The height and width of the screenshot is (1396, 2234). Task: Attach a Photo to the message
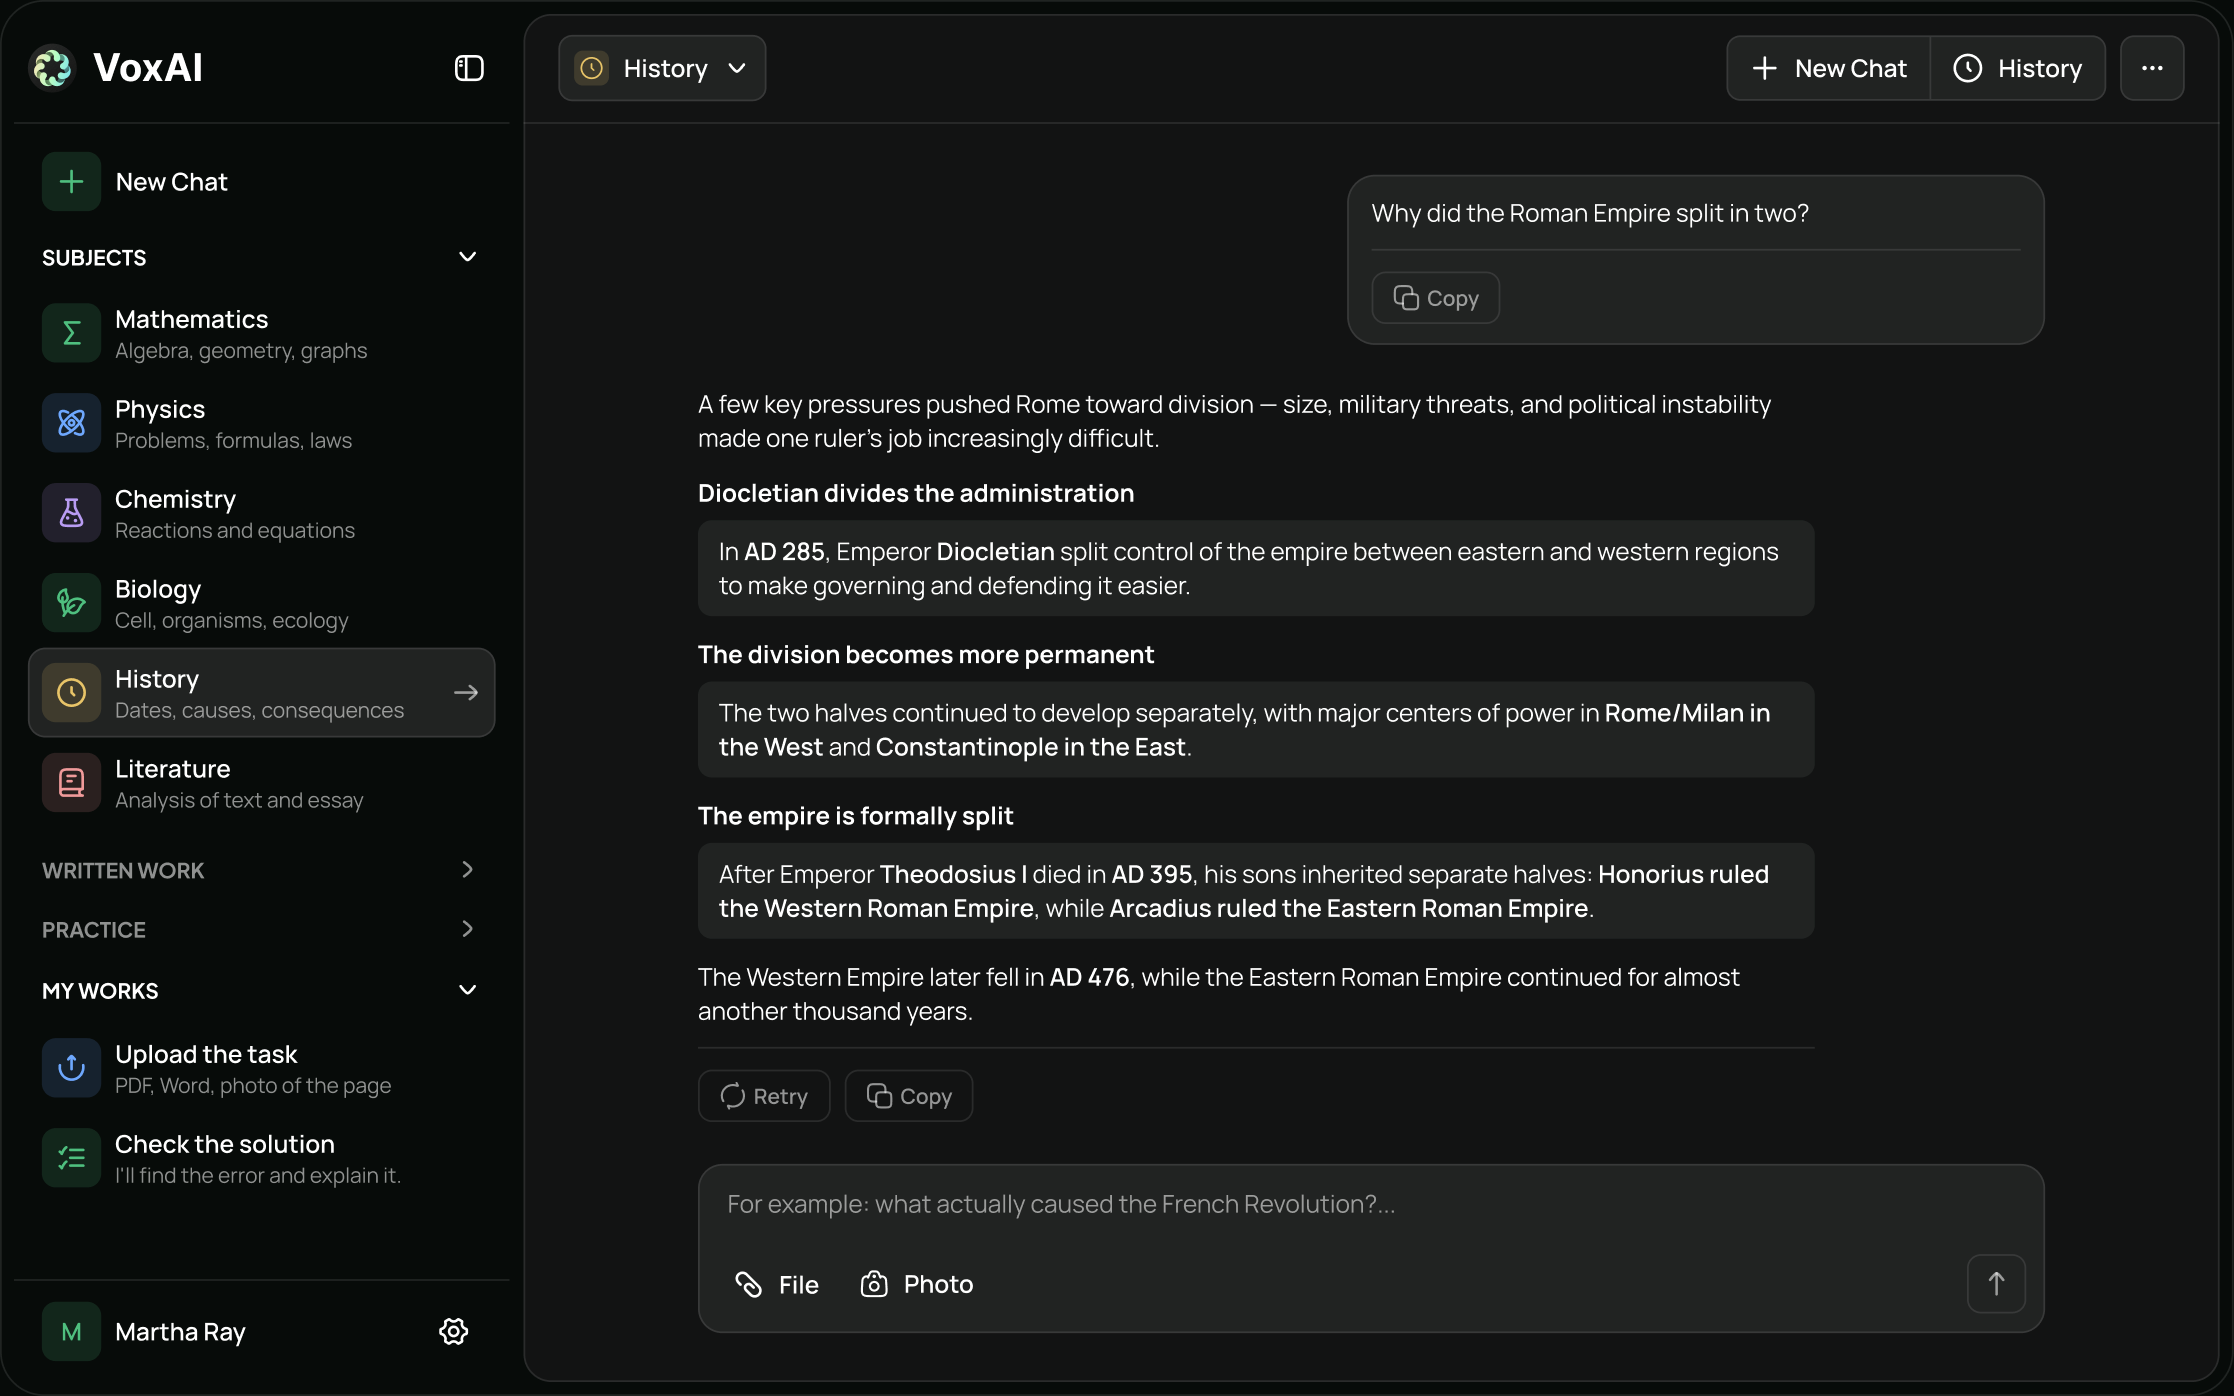[916, 1284]
